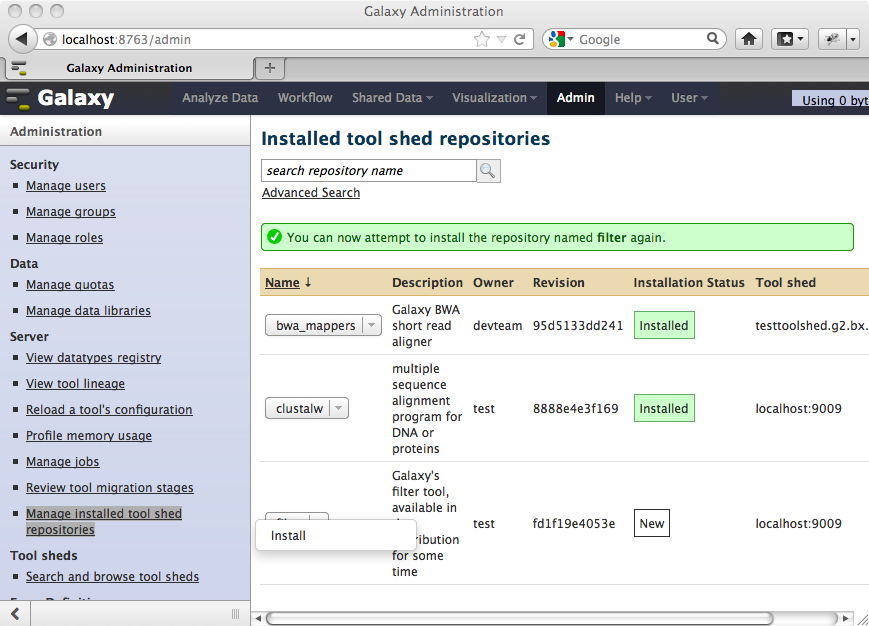Select revision fd1f19e4053e text
Screen dimensions: 869x626
coord(574,524)
